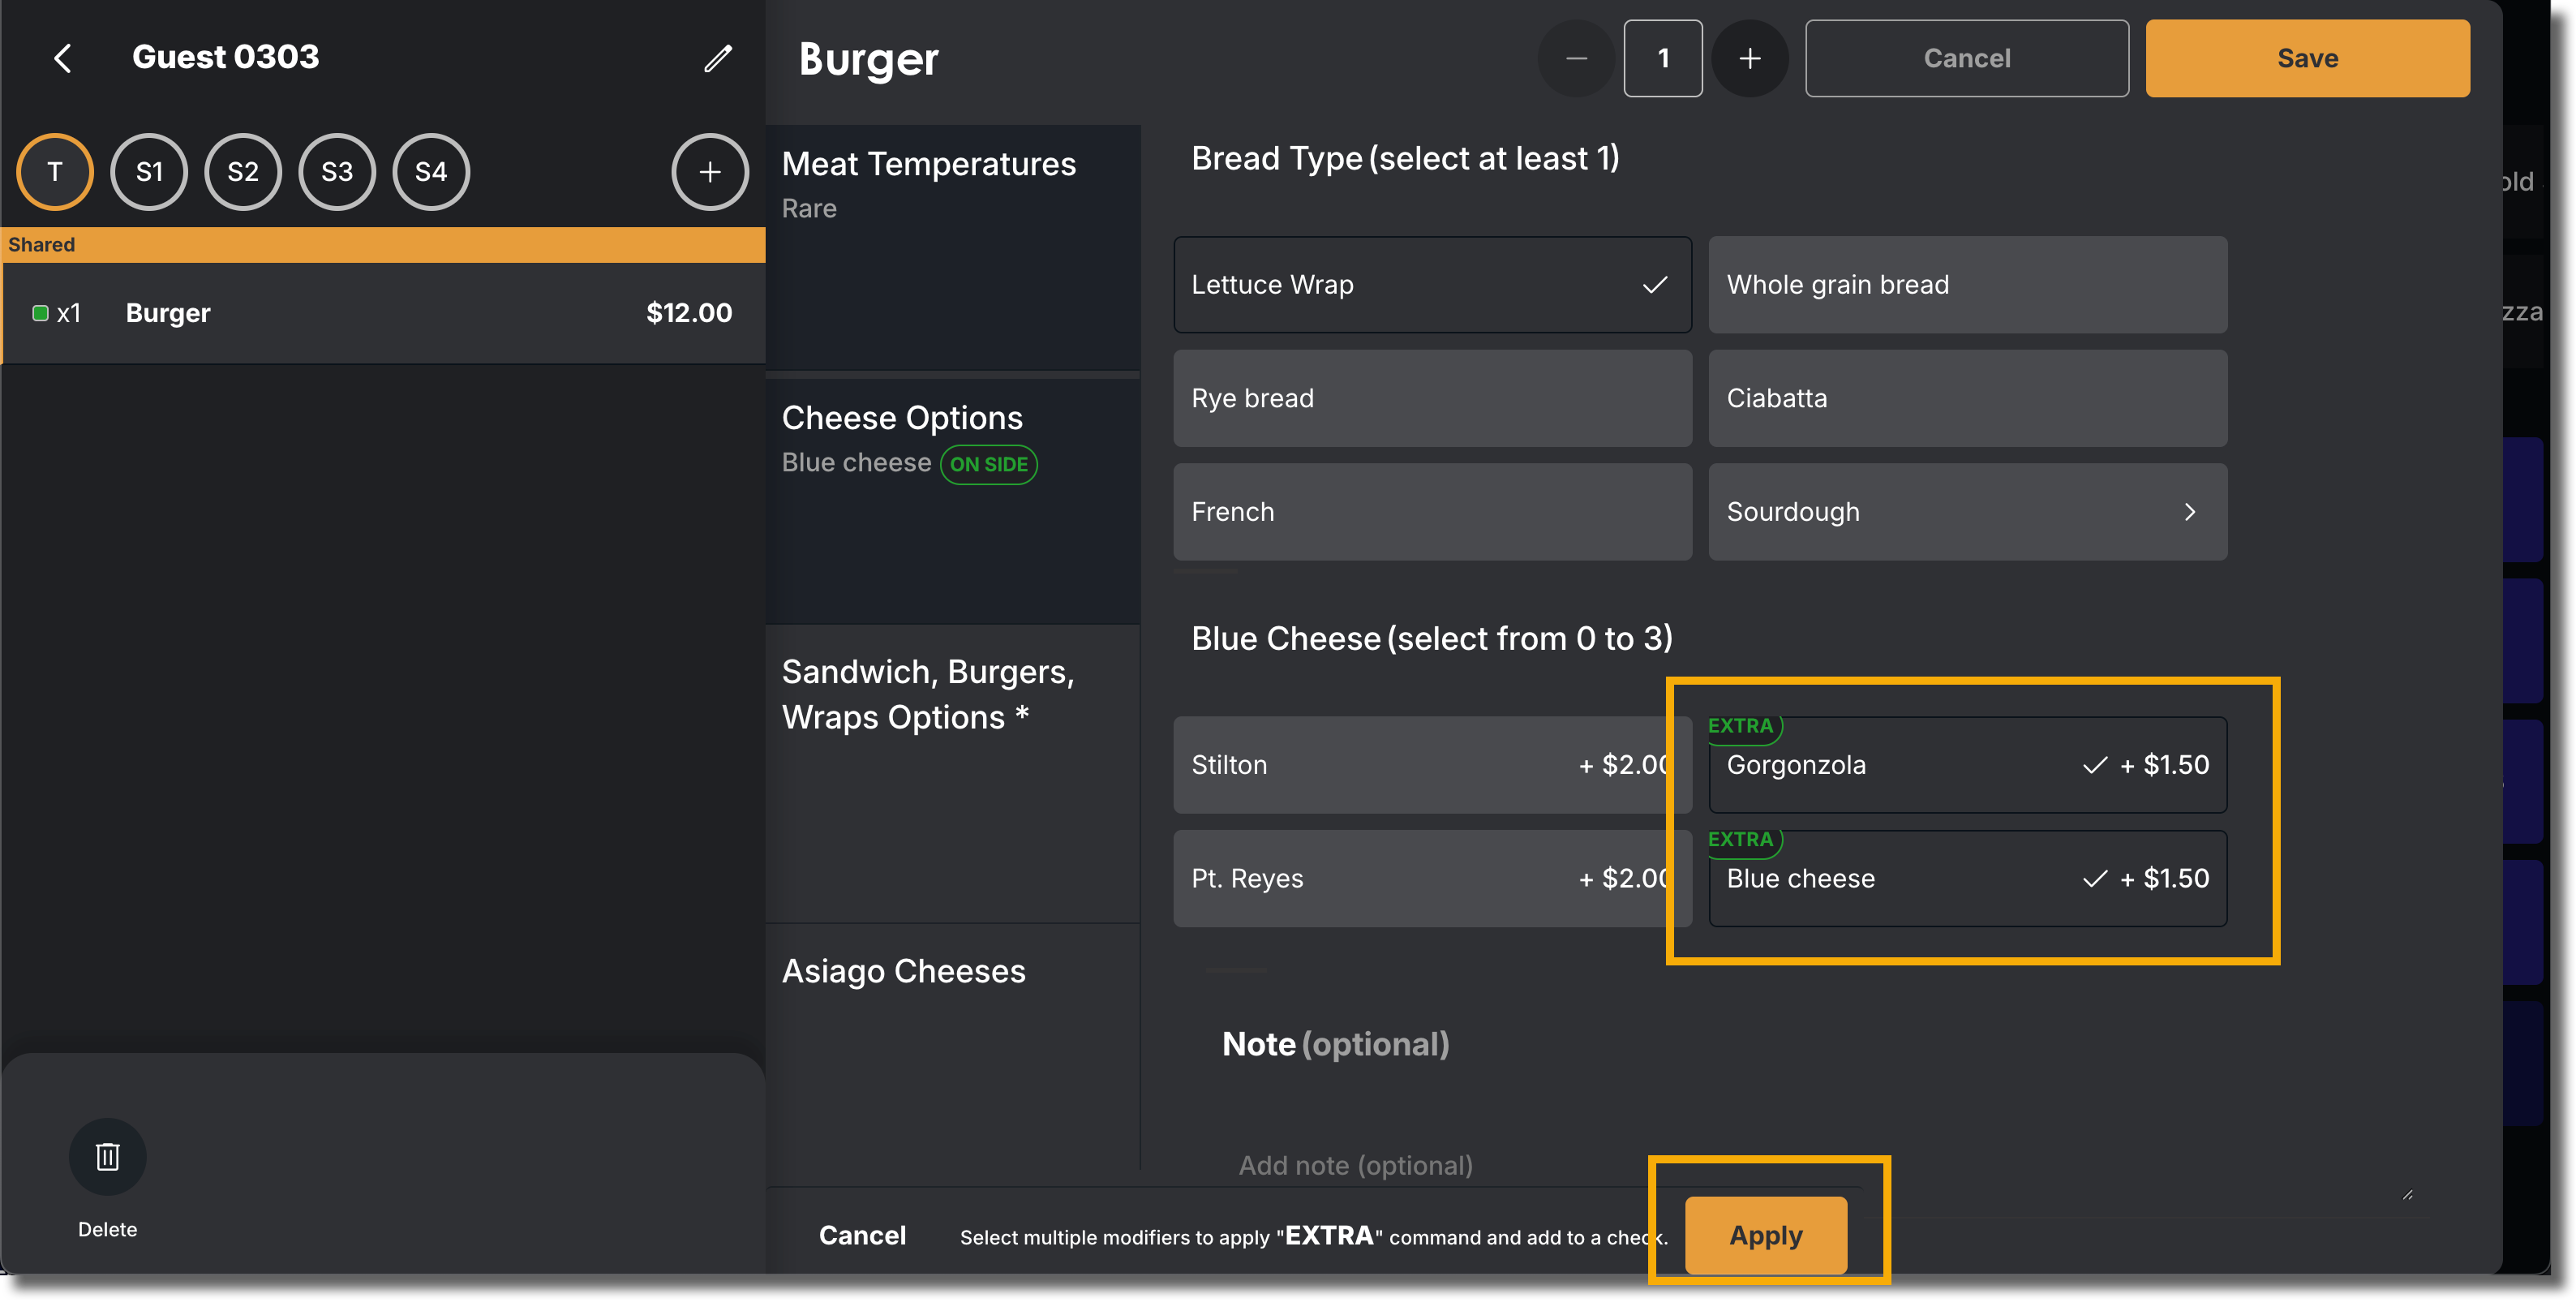
Task: Click the Lettuce Wrap checkmark icon
Action: click(1655, 285)
